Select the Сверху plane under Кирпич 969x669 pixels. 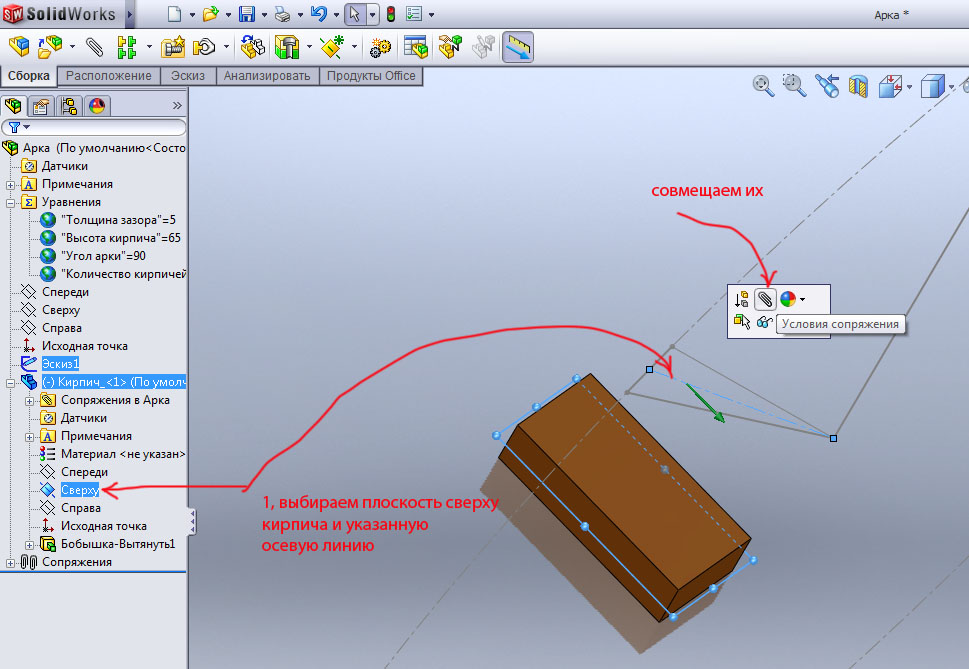[79, 490]
